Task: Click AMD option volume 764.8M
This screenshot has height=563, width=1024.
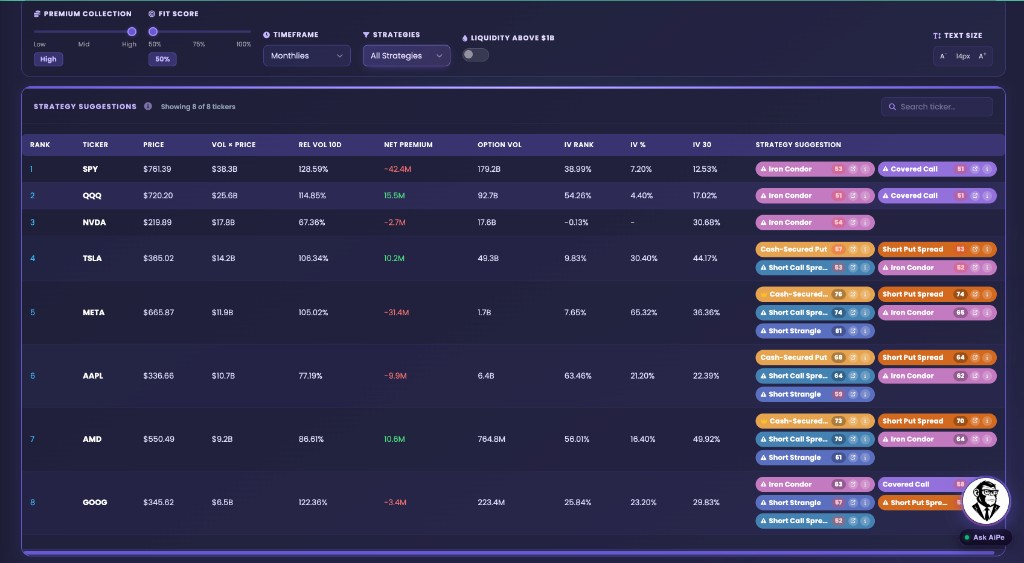Action: (491, 440)
